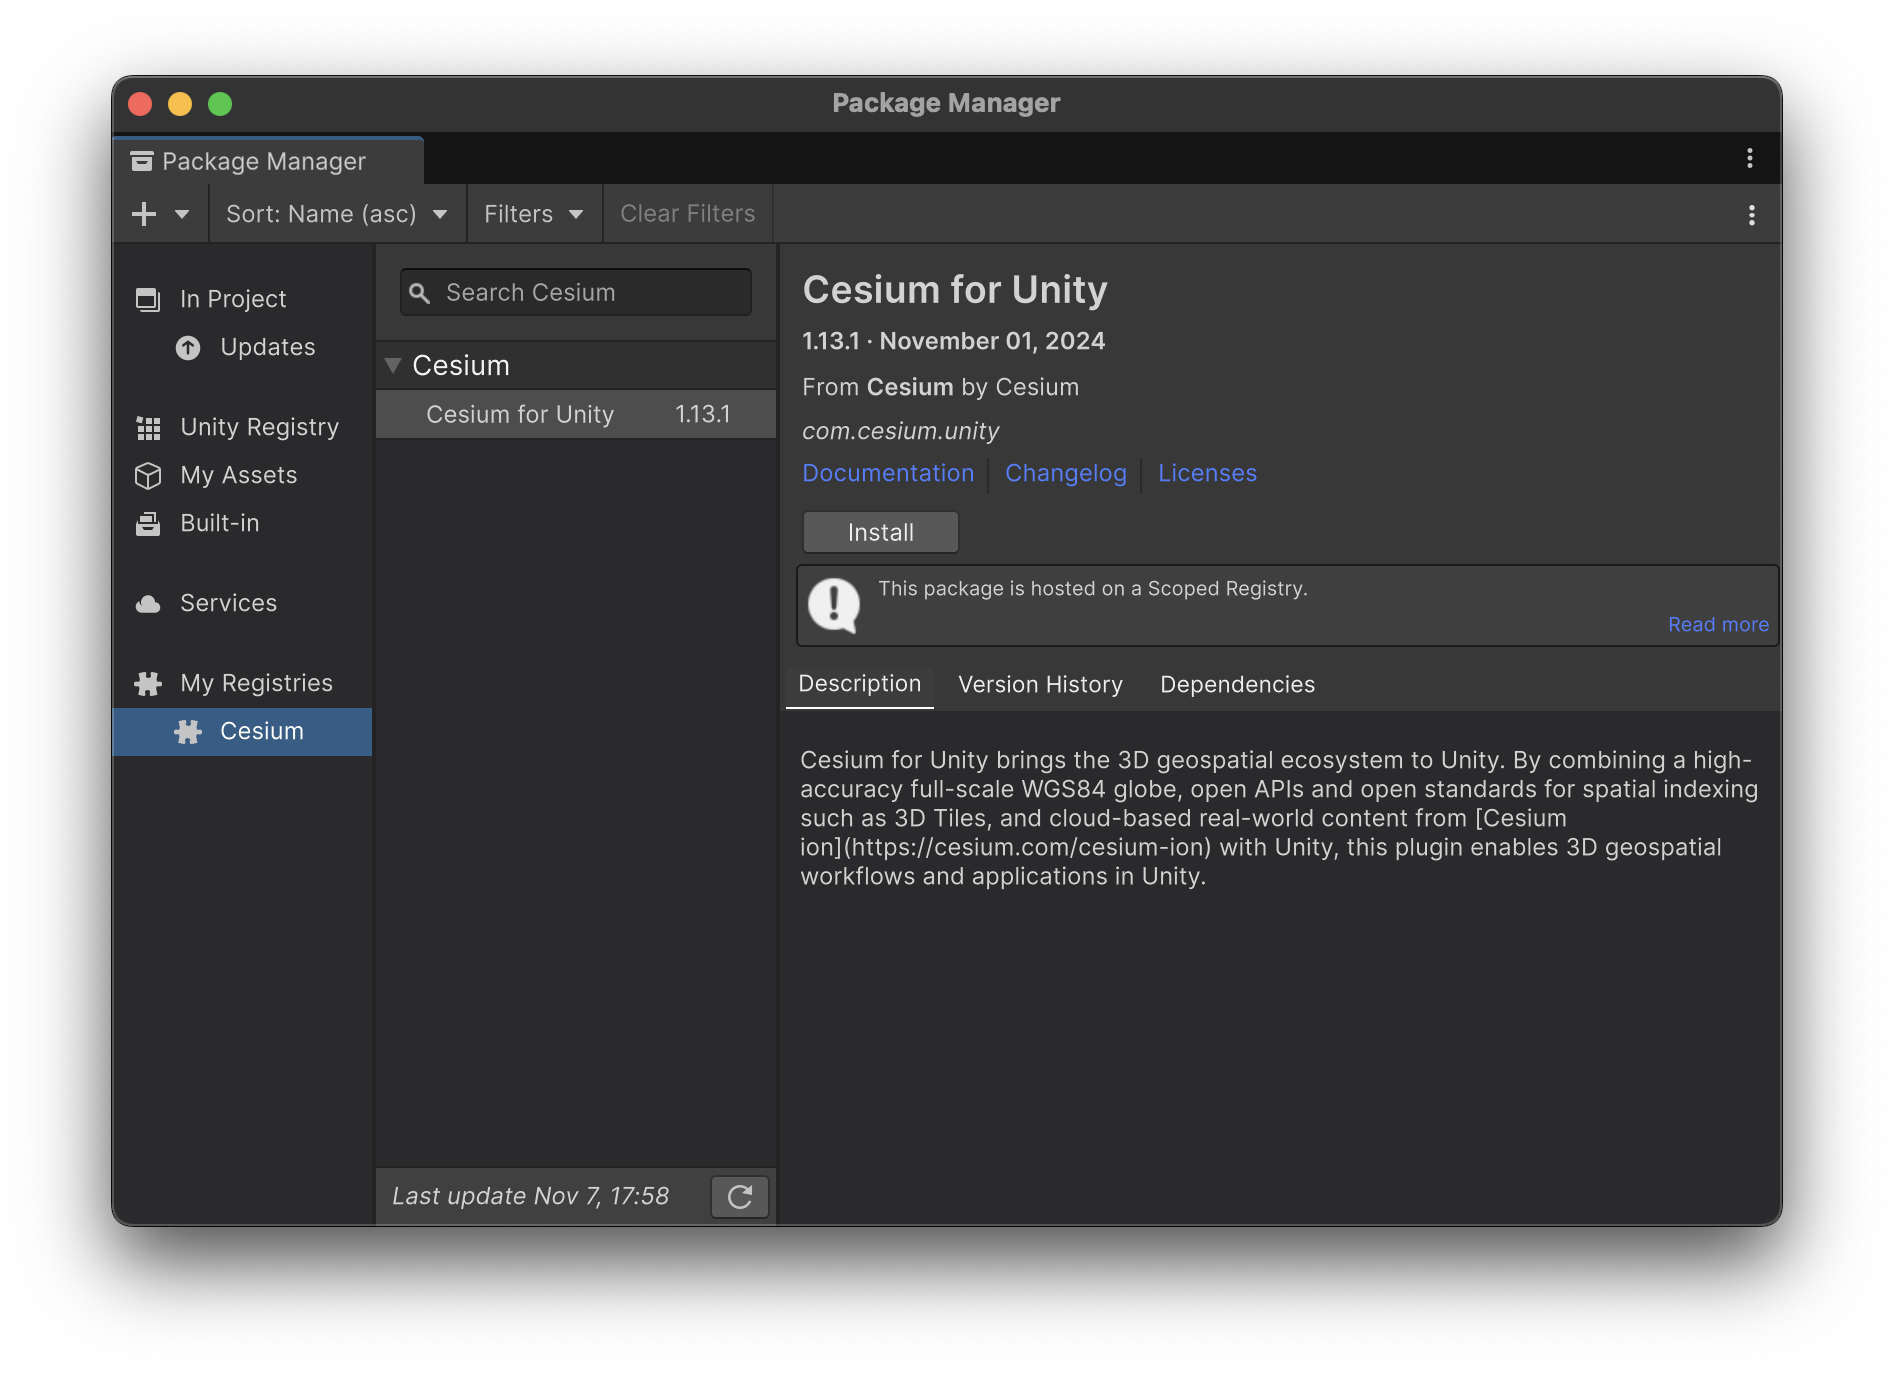Click the scoped registry message text
The image size is (1894, 1374).
(x=1093, y=589)
